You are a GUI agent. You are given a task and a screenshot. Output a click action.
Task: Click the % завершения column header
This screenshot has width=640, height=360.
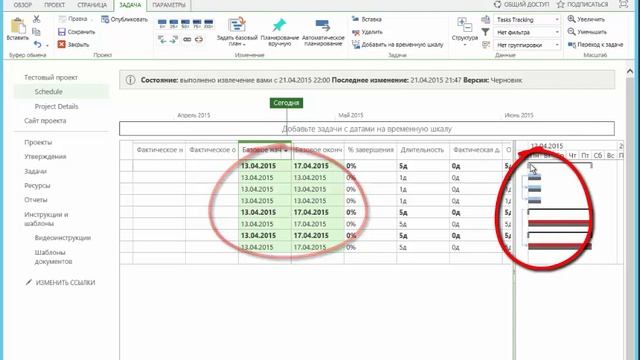[x=370, y=150]
